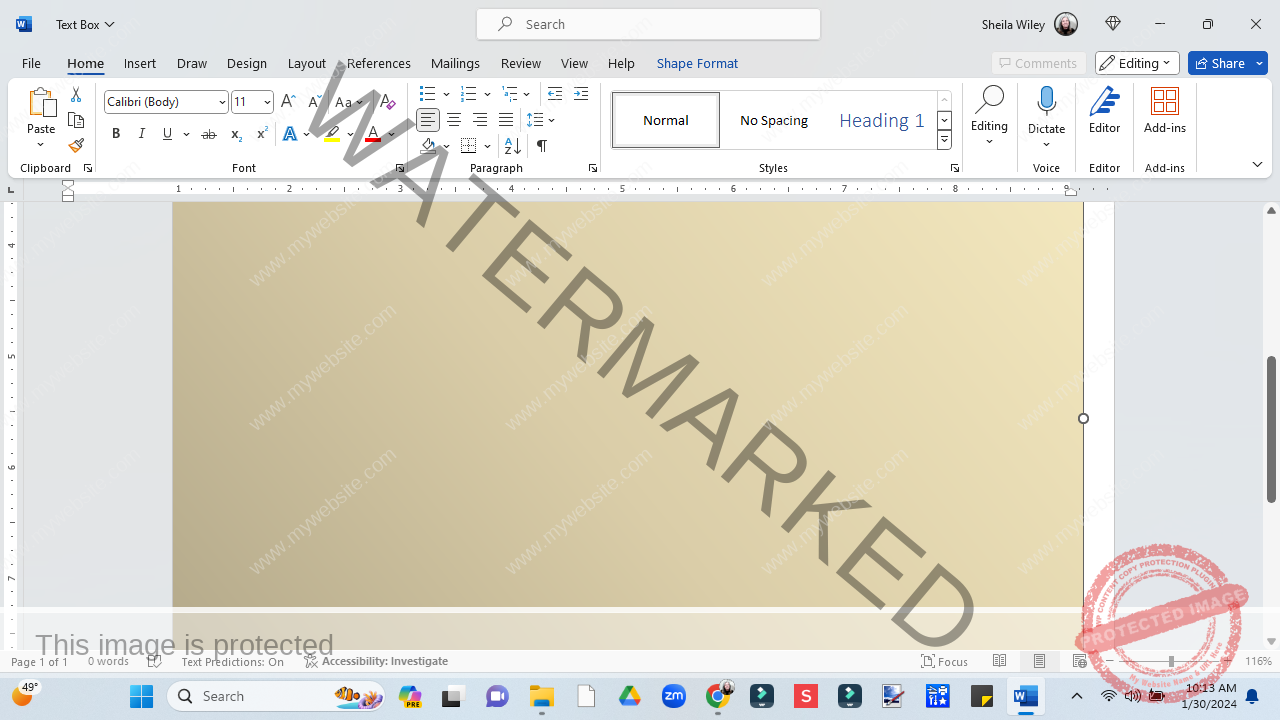This screenshot has width=1280, height=720.
Task: Open Google Chrome from taskbar
Action: (718, 696)
